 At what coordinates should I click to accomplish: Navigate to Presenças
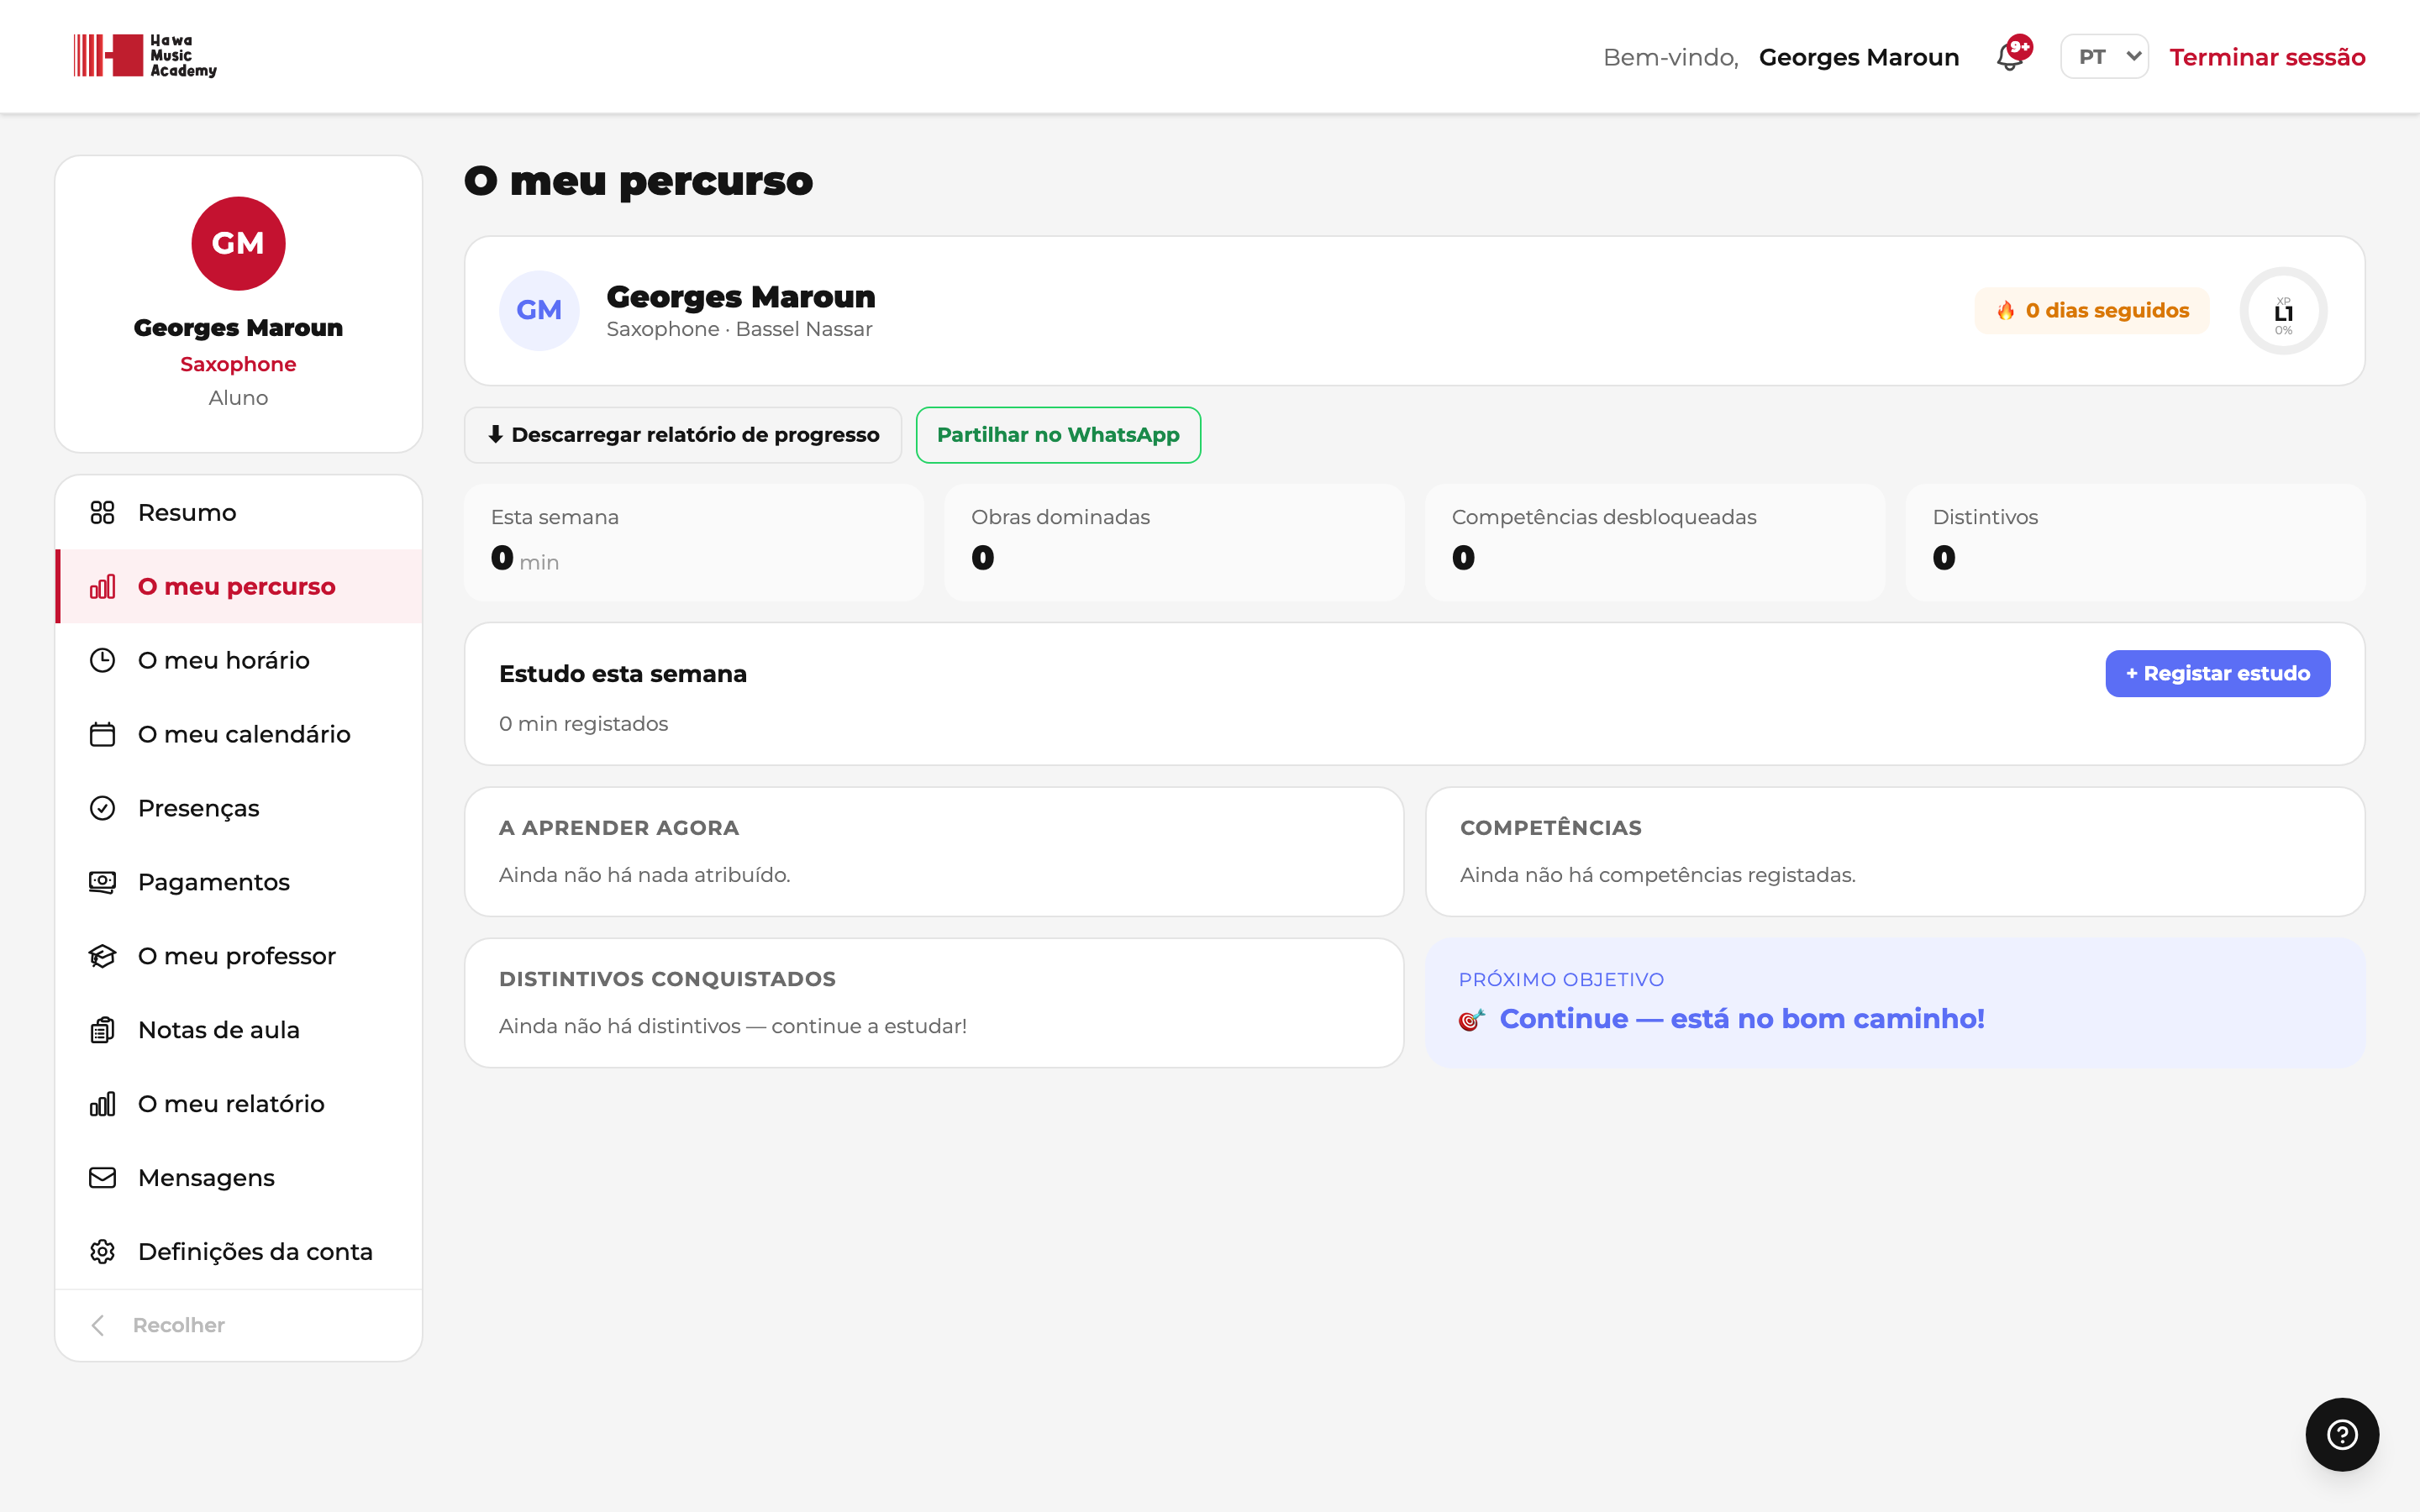coord(239,809)
